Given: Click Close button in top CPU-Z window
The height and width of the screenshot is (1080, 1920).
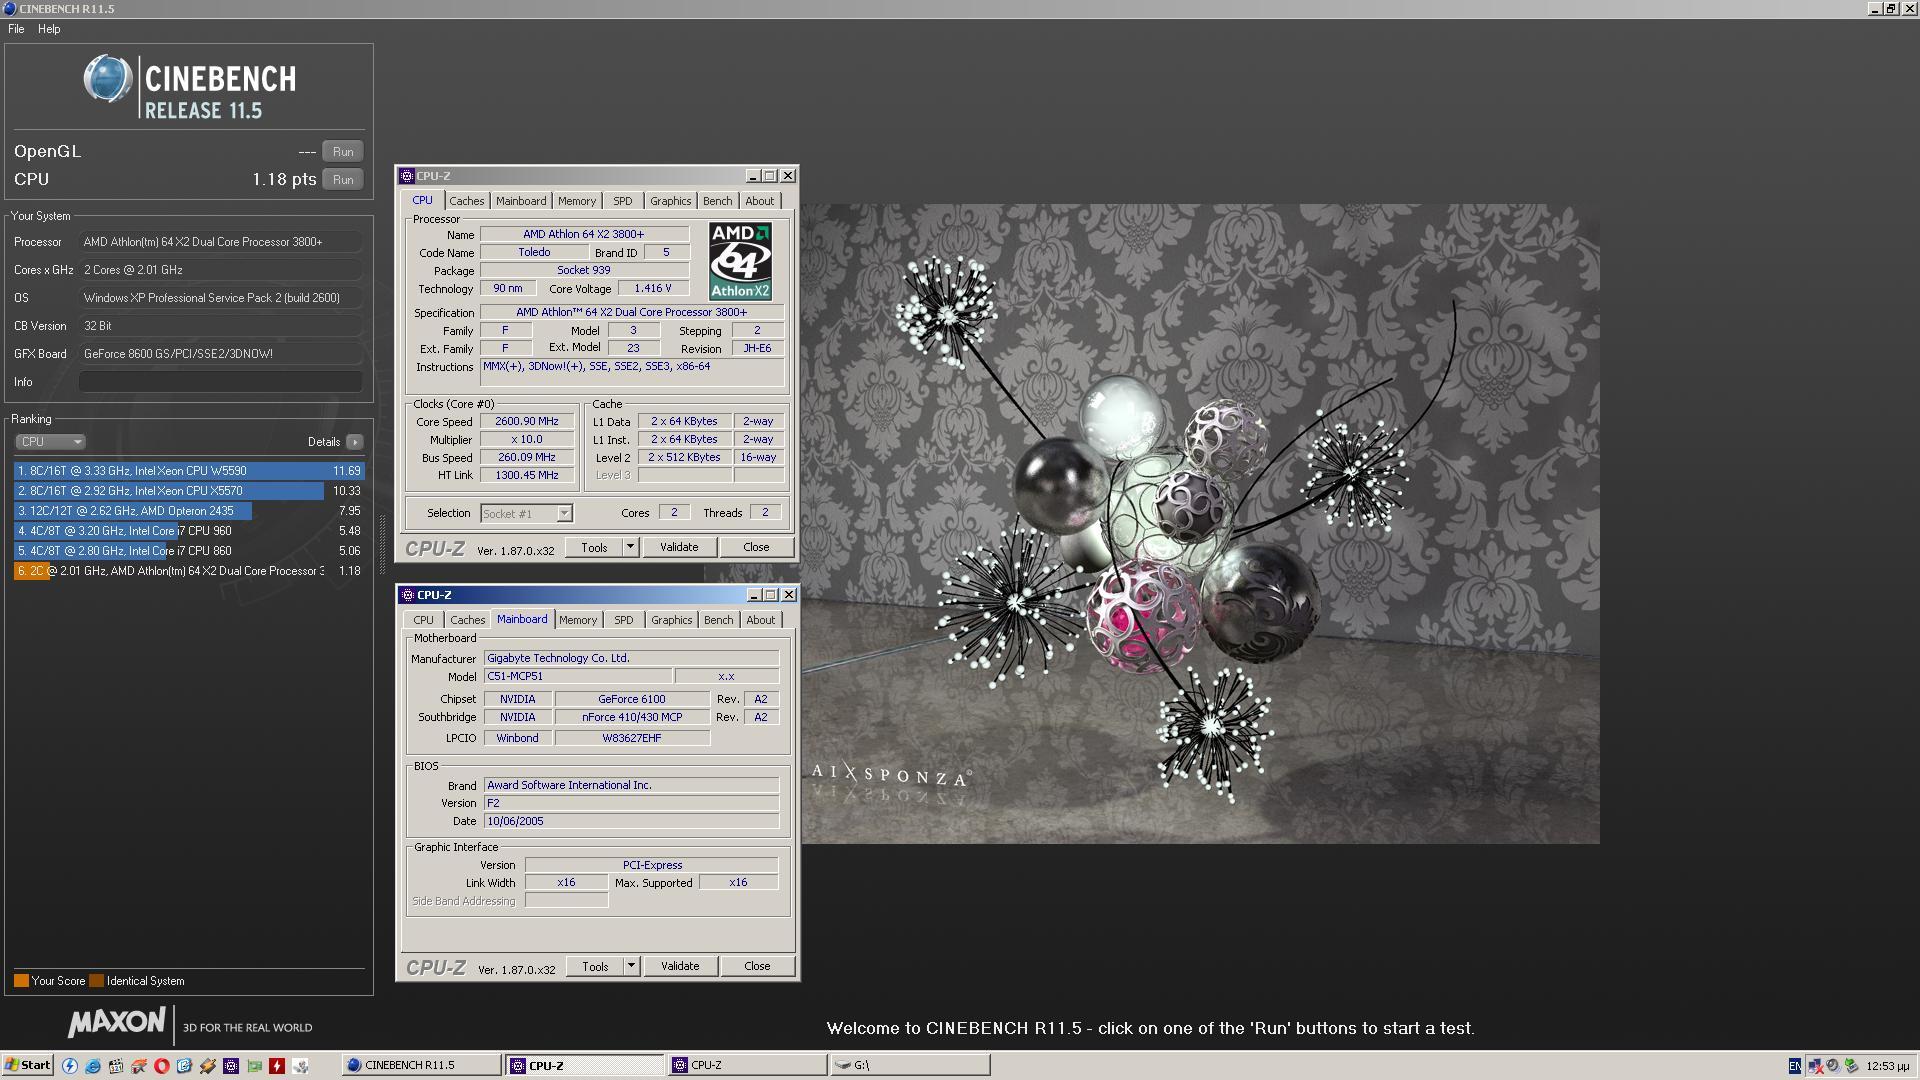Looking at the screenshot, I should 756,547.
